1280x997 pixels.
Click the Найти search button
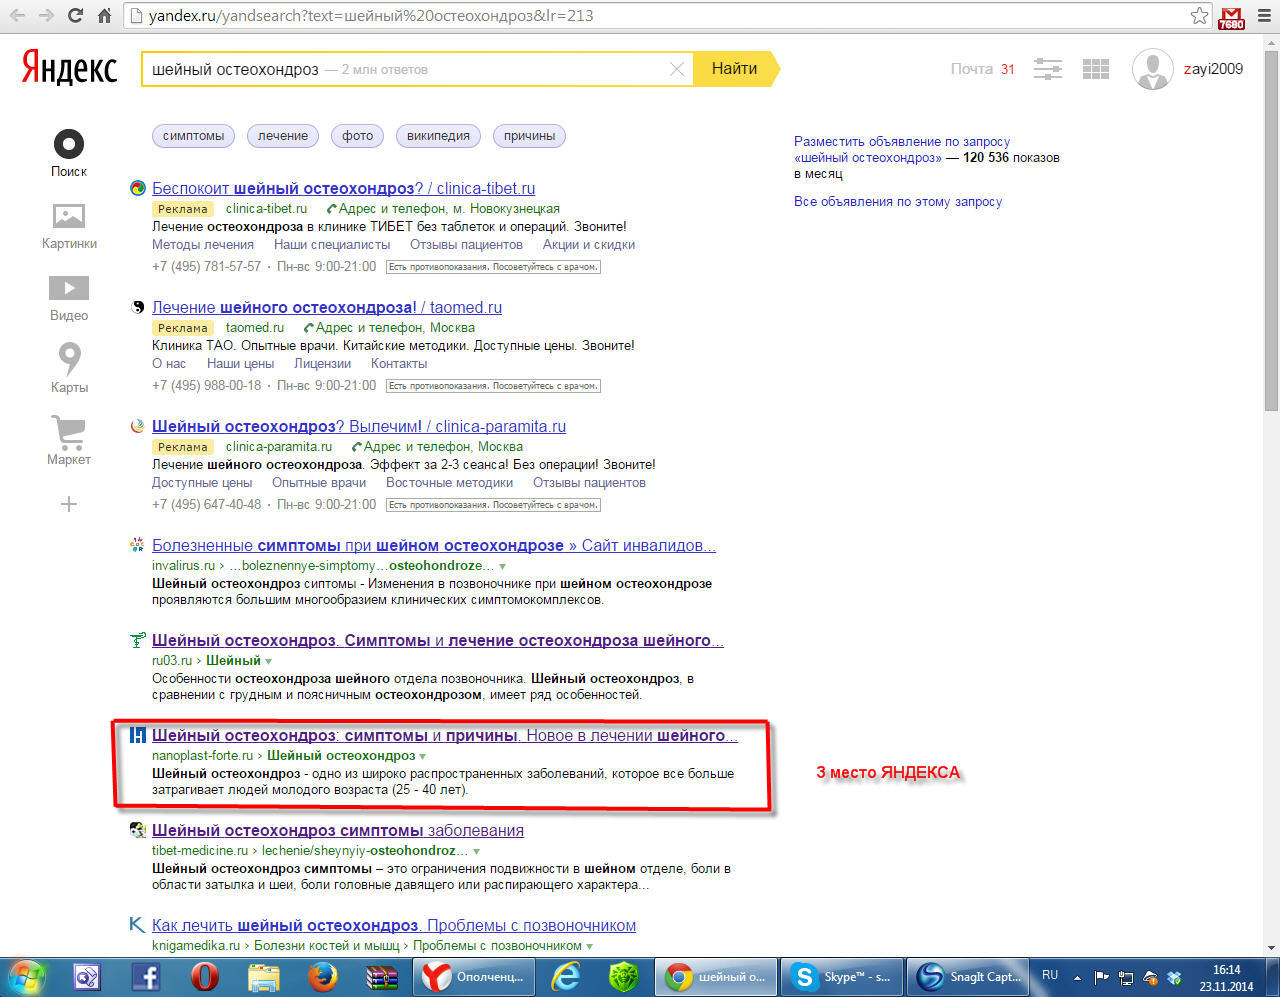(735, 69)
